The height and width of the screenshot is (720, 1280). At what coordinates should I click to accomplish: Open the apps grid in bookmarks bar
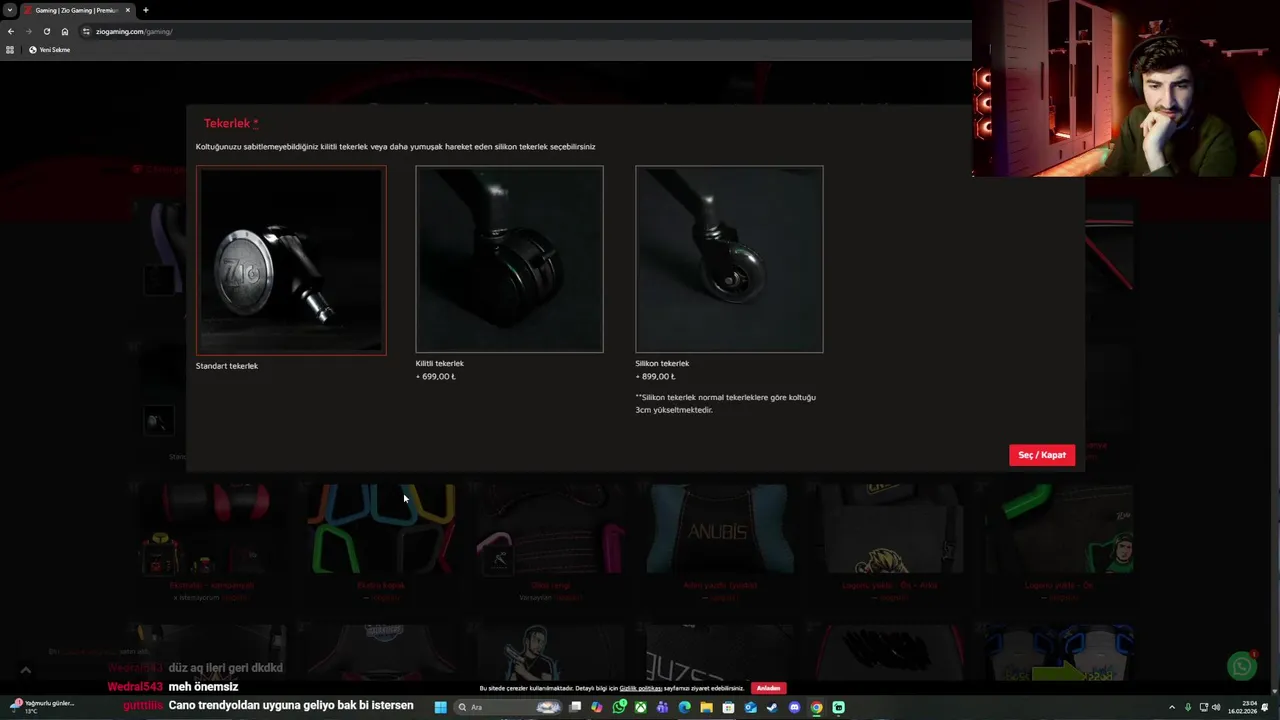pyautogui.click(x=10, y=49)
